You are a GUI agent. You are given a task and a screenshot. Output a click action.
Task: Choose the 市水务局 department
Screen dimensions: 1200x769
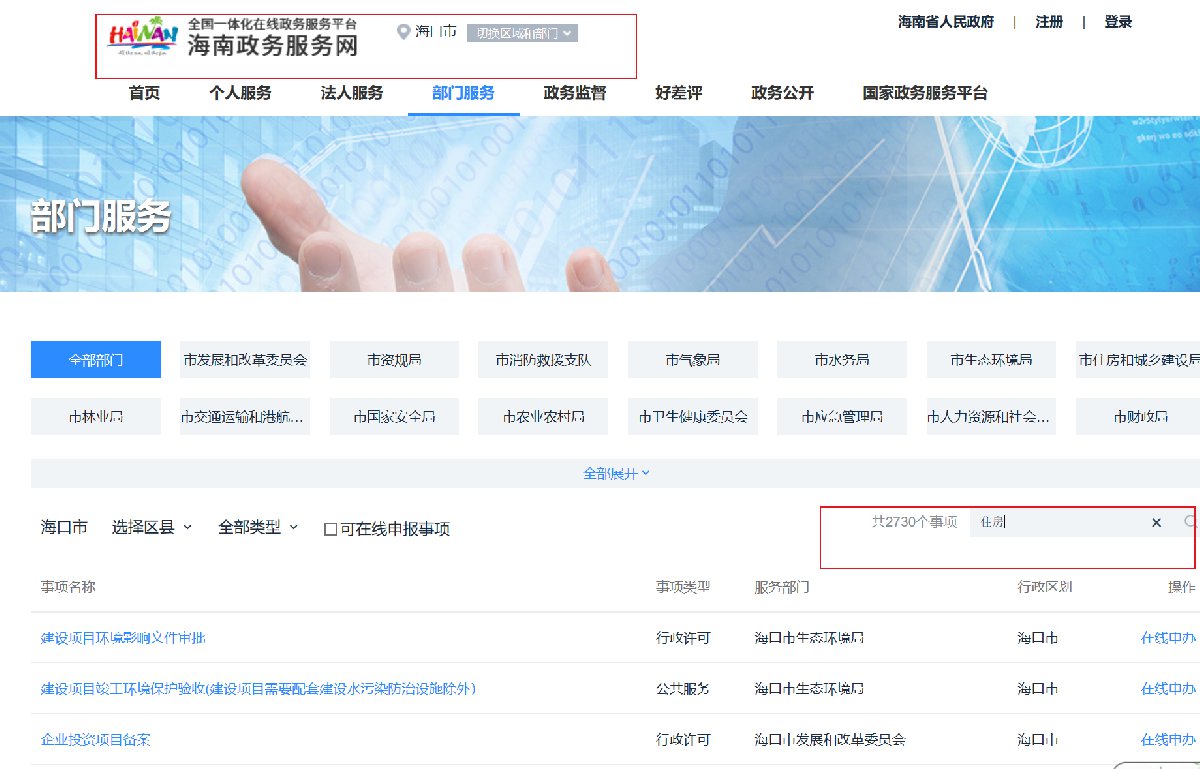tap(841, 359)
